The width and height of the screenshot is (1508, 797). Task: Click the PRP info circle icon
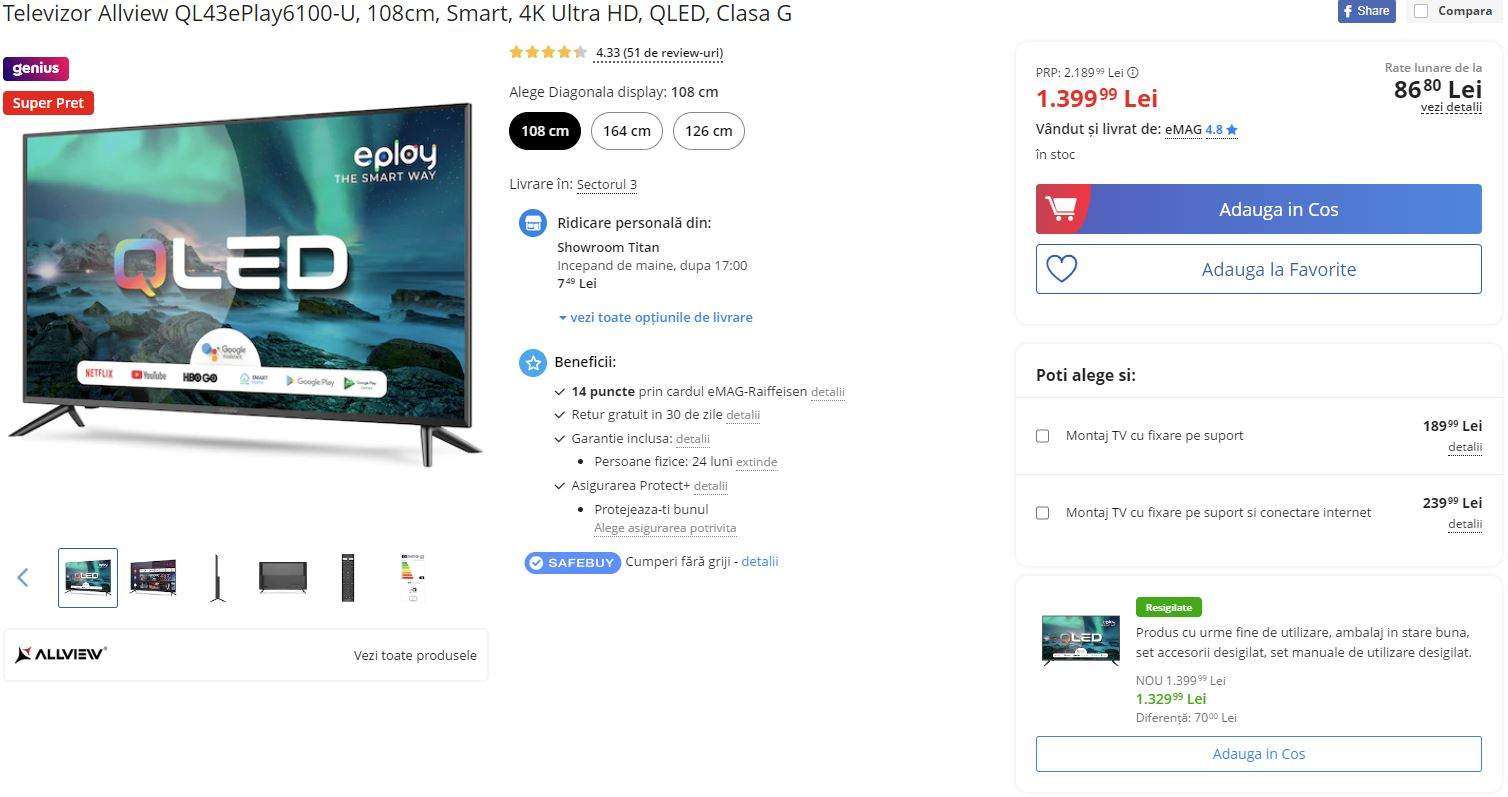[x=1133, y=72]
